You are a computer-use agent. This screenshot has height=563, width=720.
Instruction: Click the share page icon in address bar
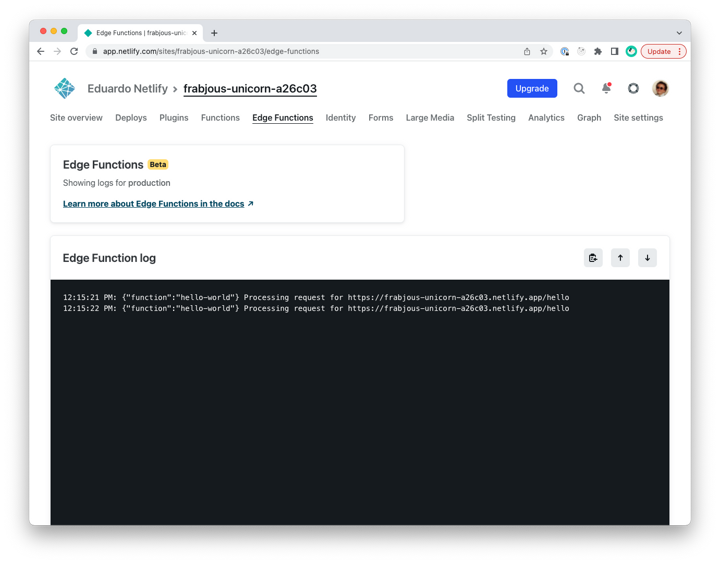point(527,51)
